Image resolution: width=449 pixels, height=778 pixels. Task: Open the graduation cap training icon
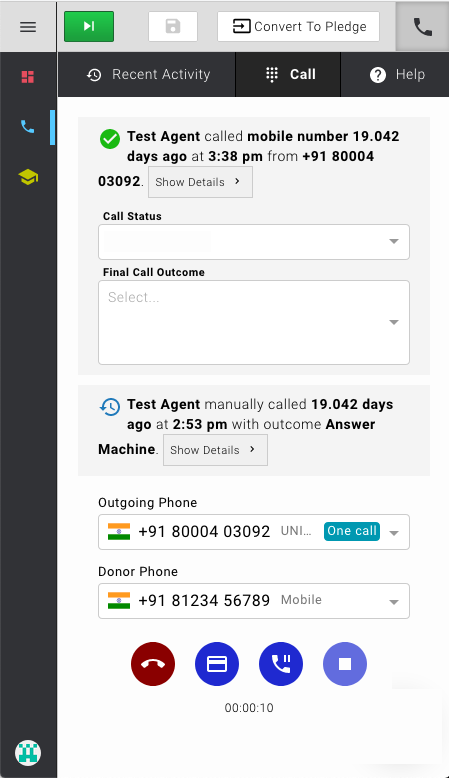point(28,177)
